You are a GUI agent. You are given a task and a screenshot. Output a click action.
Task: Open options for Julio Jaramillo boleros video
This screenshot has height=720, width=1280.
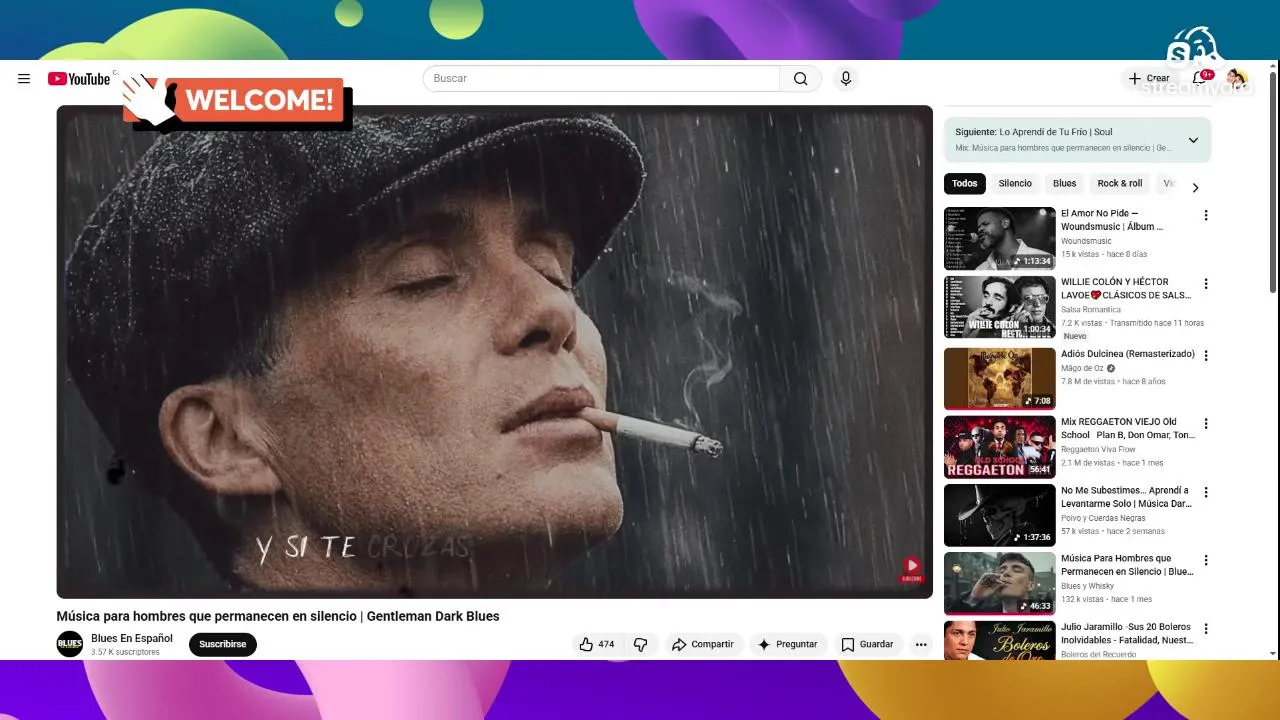coord(1206,629)
